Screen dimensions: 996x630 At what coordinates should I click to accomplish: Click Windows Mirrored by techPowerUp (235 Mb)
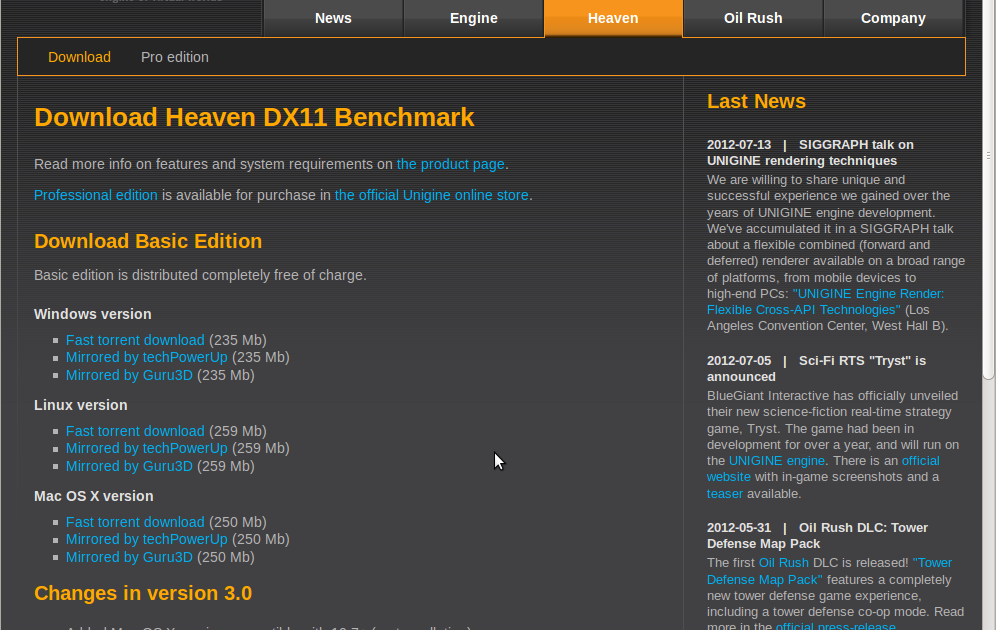(147, 358)
